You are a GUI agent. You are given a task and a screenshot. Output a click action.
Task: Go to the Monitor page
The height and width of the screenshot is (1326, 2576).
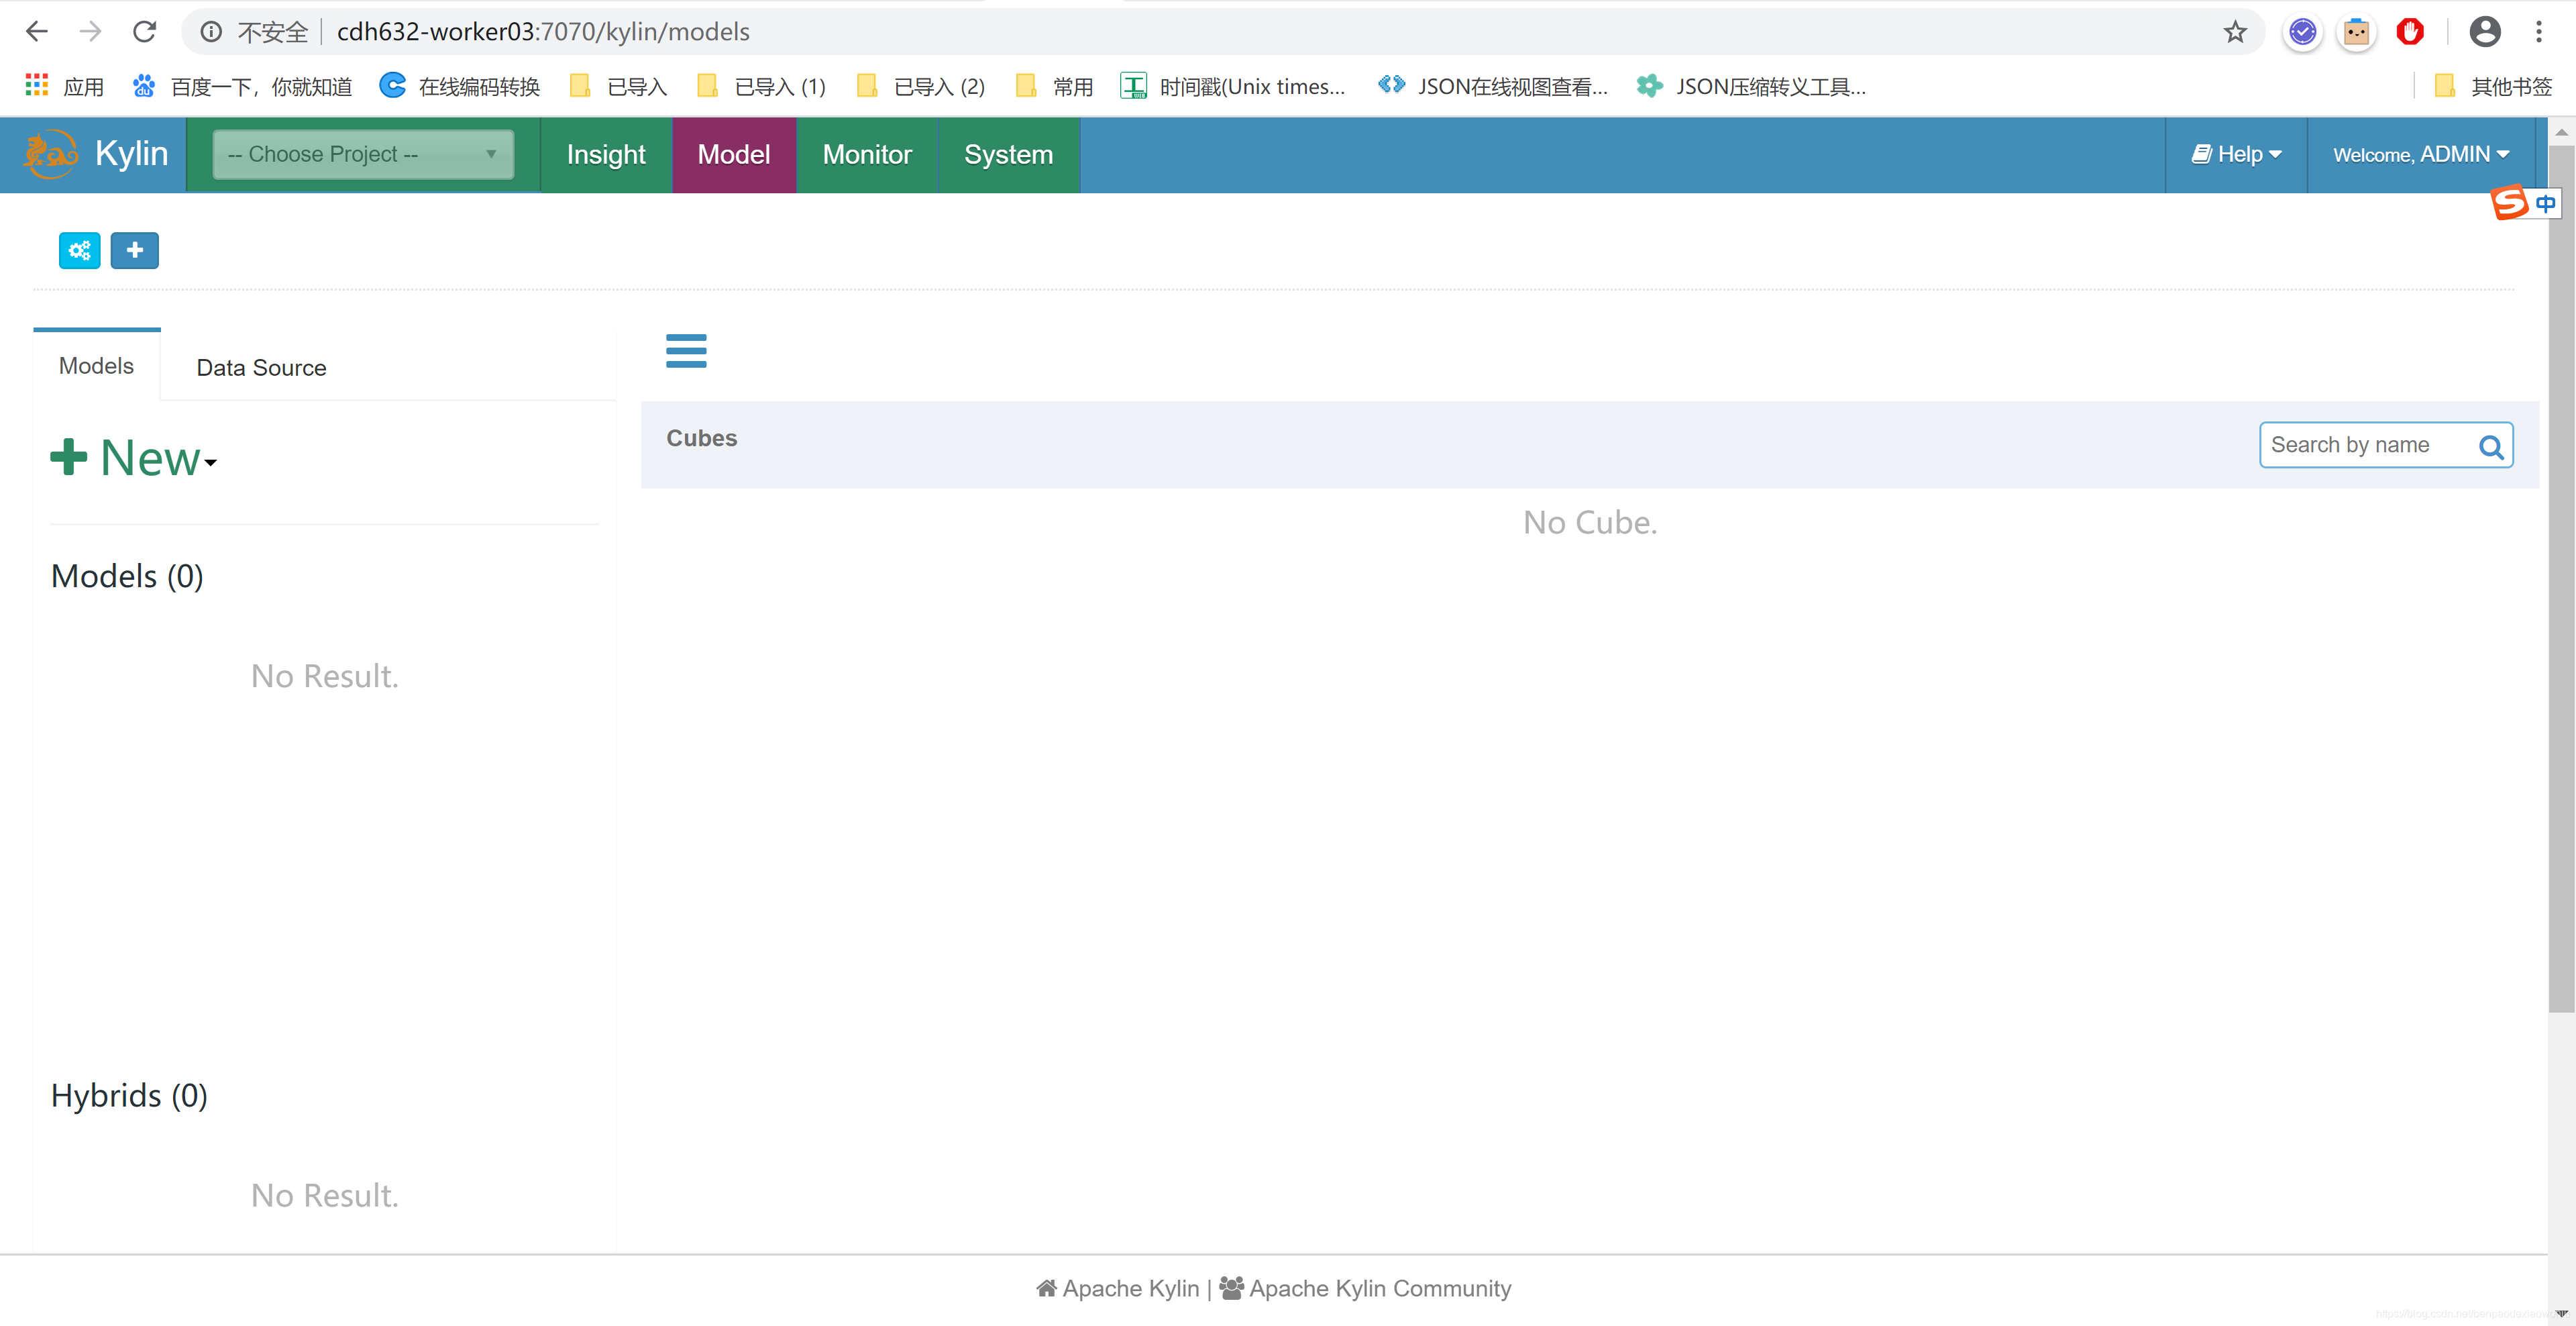coord(866,154)
